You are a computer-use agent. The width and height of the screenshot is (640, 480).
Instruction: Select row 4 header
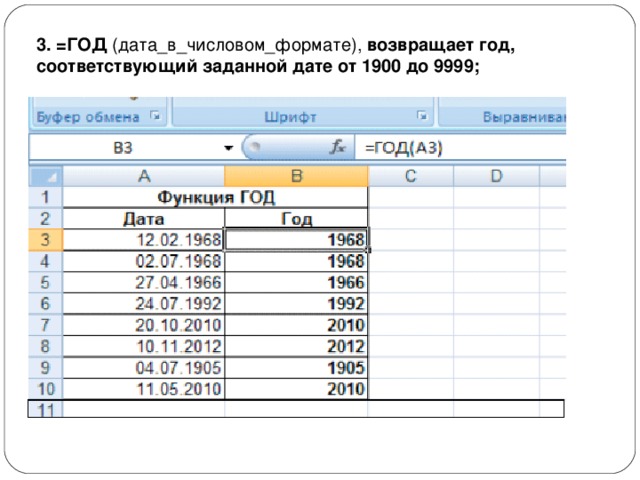click(x=45, y=261)
